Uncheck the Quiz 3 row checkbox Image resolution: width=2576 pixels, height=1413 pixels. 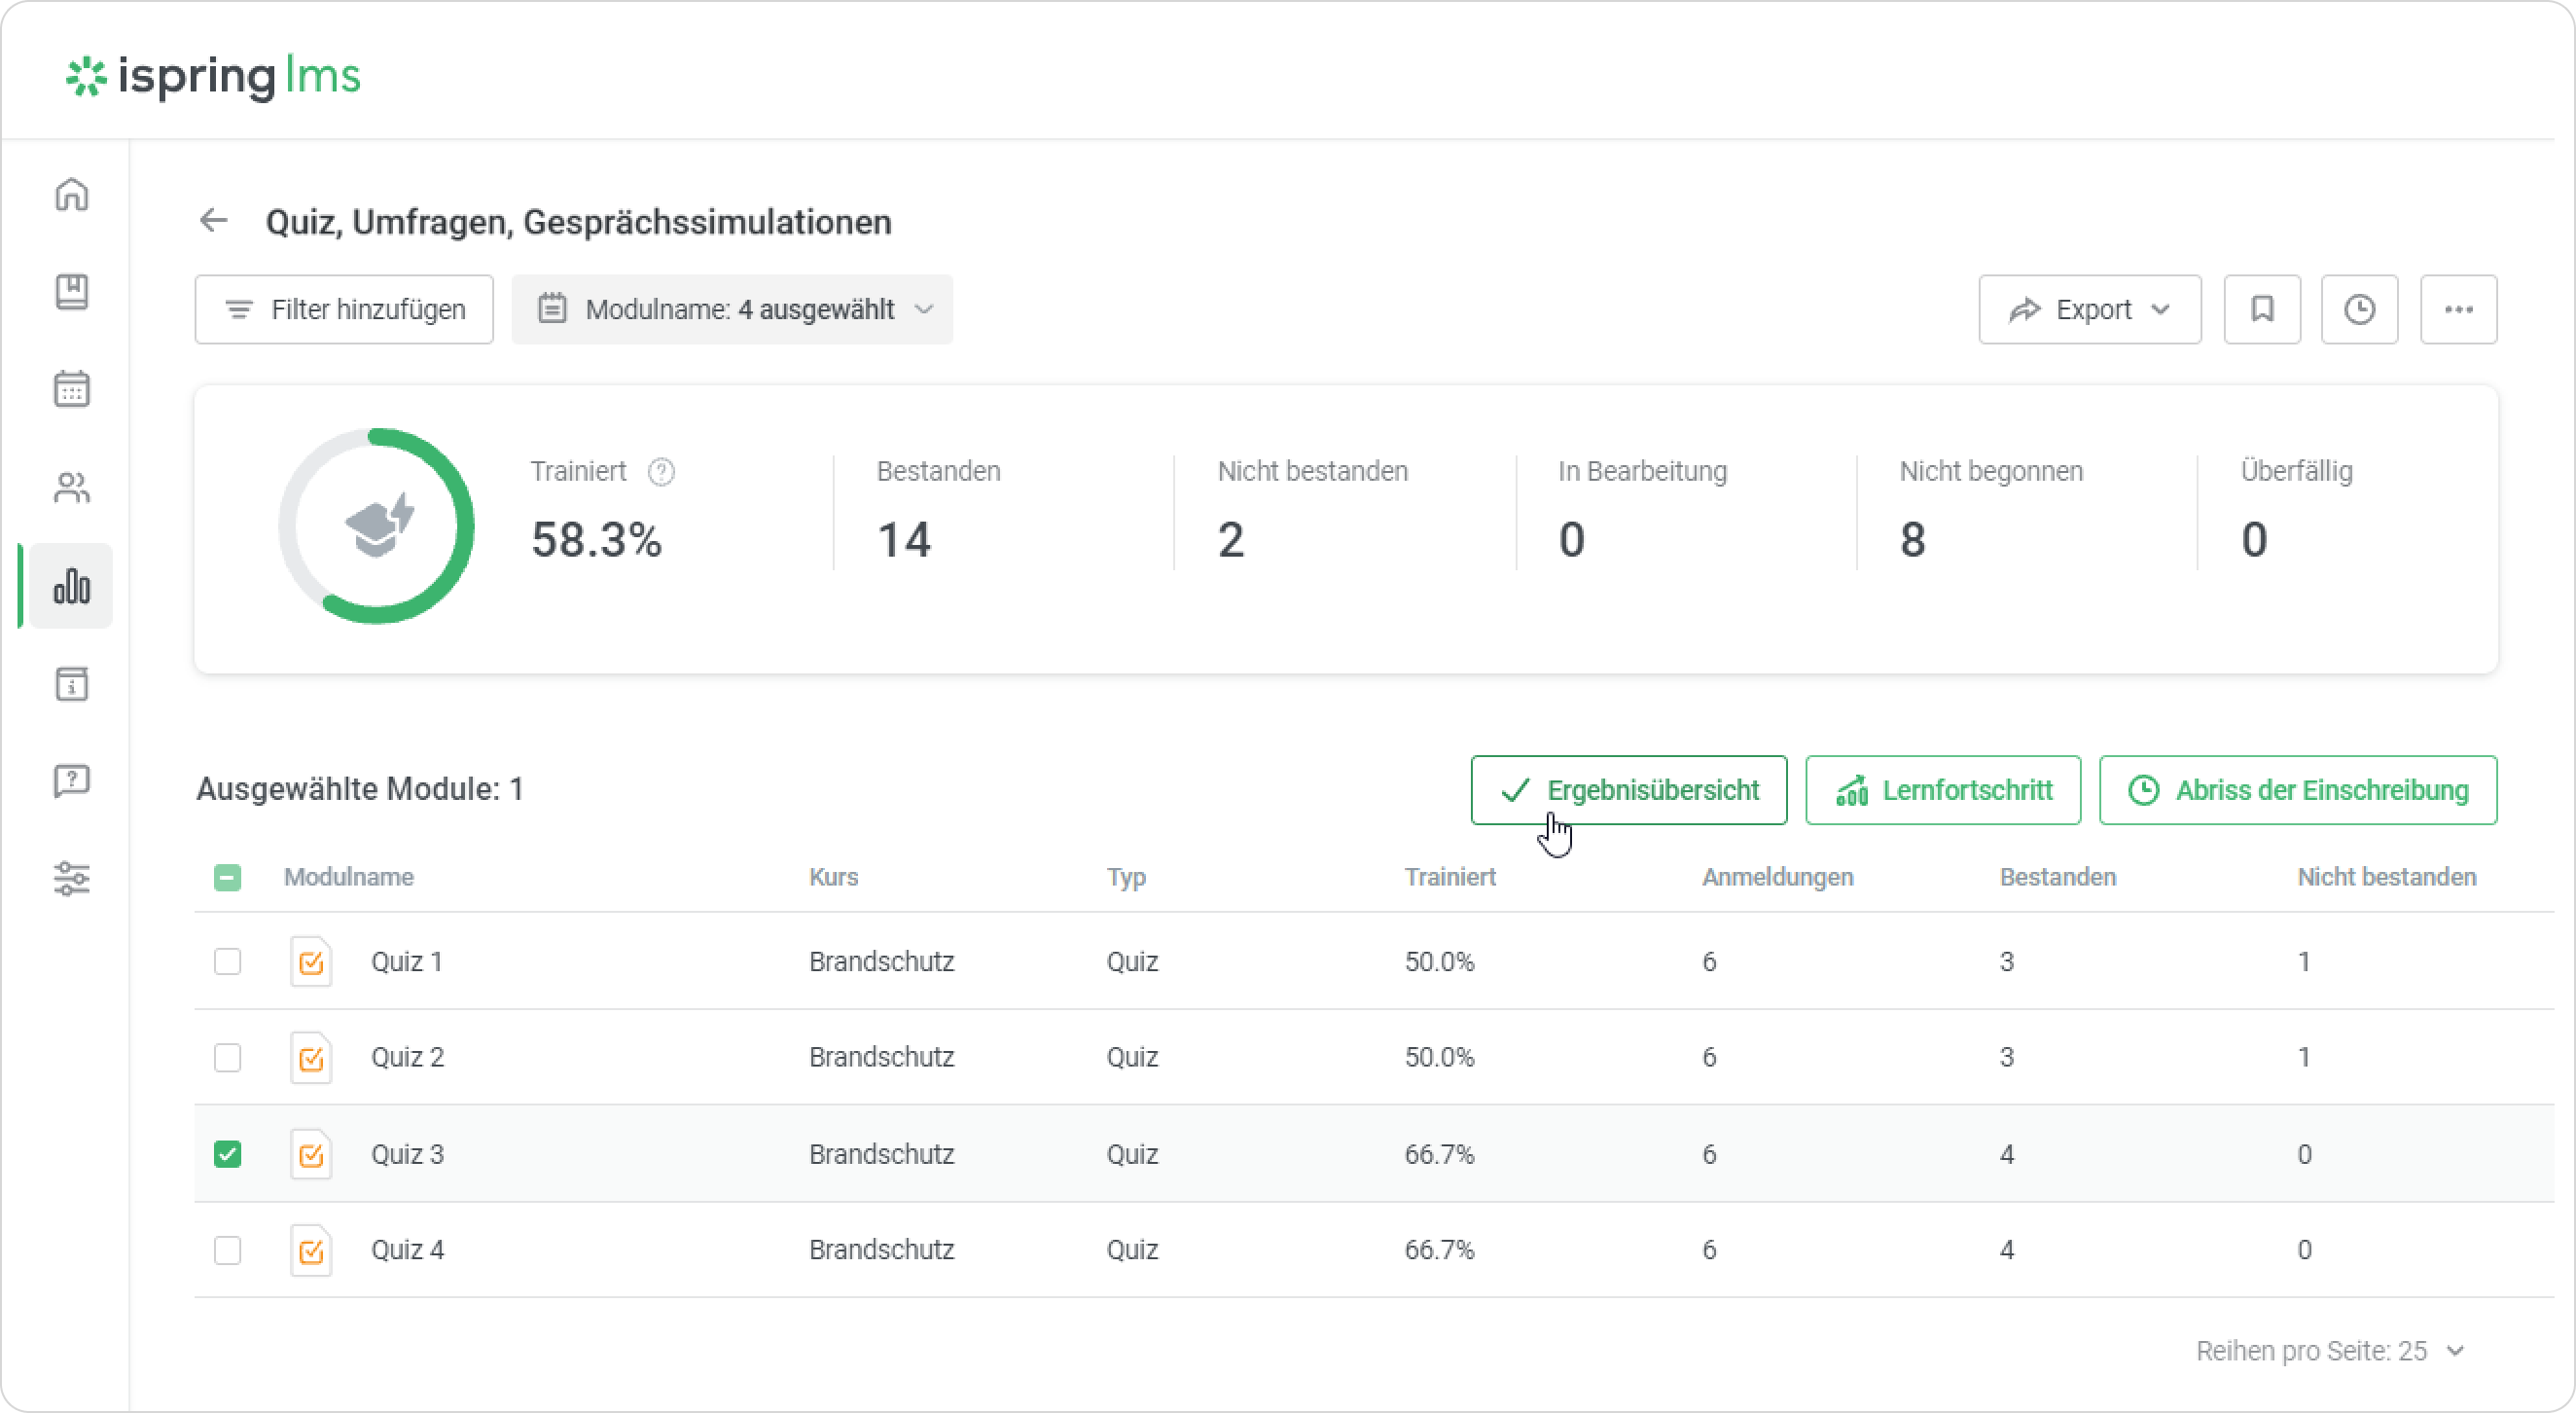(x=228, y=1154)
